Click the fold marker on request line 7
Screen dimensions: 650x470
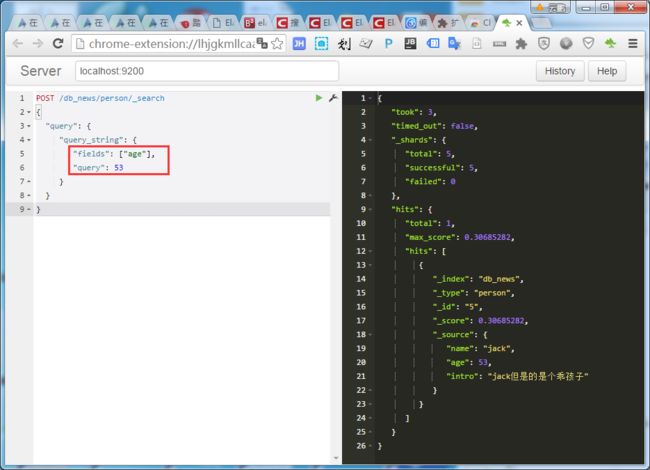(x=29, y=182)
